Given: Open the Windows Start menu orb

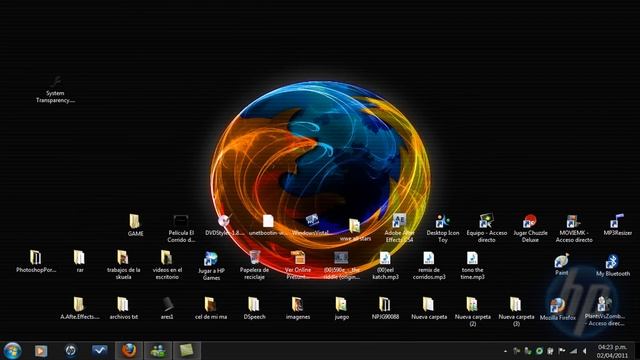Looking at the screenshot, I should pyautogui.click(x=12, y=351).
